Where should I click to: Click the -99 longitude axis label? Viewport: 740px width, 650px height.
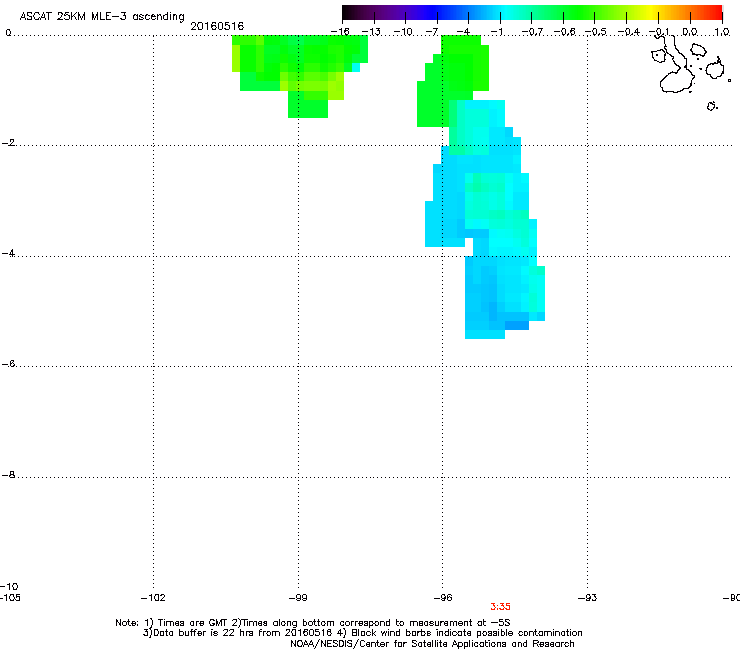click(x=298, y=598)
